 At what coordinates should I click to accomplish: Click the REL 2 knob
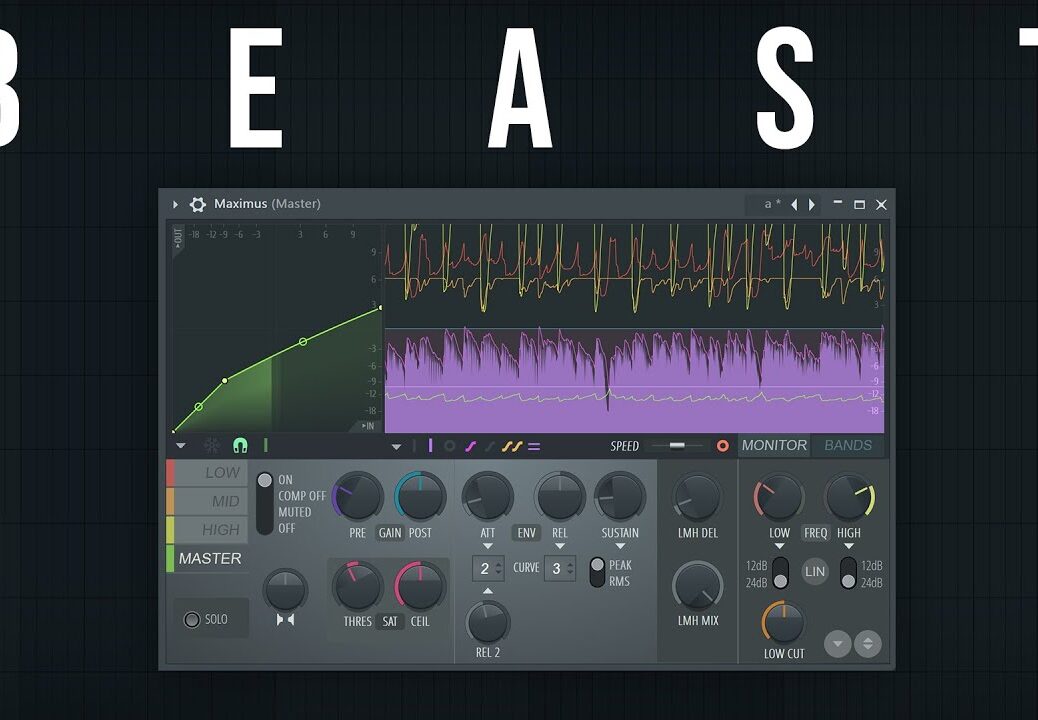488,623
